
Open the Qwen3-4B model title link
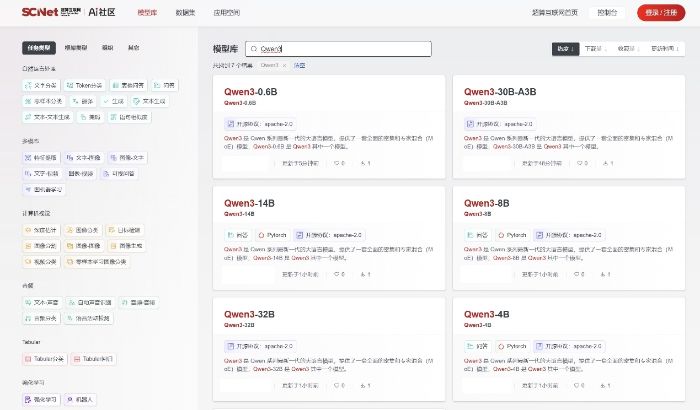(487, 314)
